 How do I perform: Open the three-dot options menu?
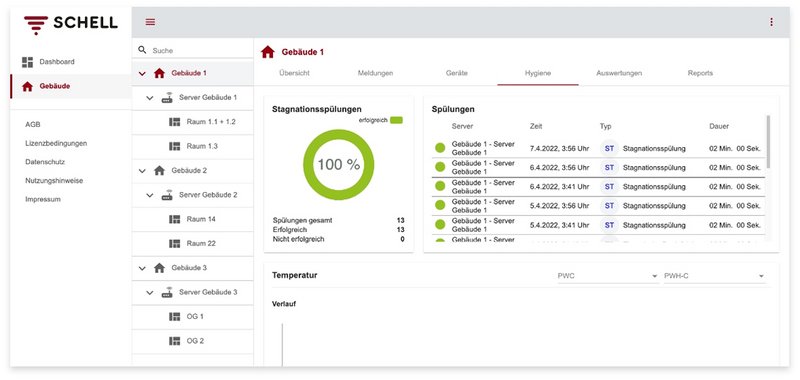[x=771, y=22]
